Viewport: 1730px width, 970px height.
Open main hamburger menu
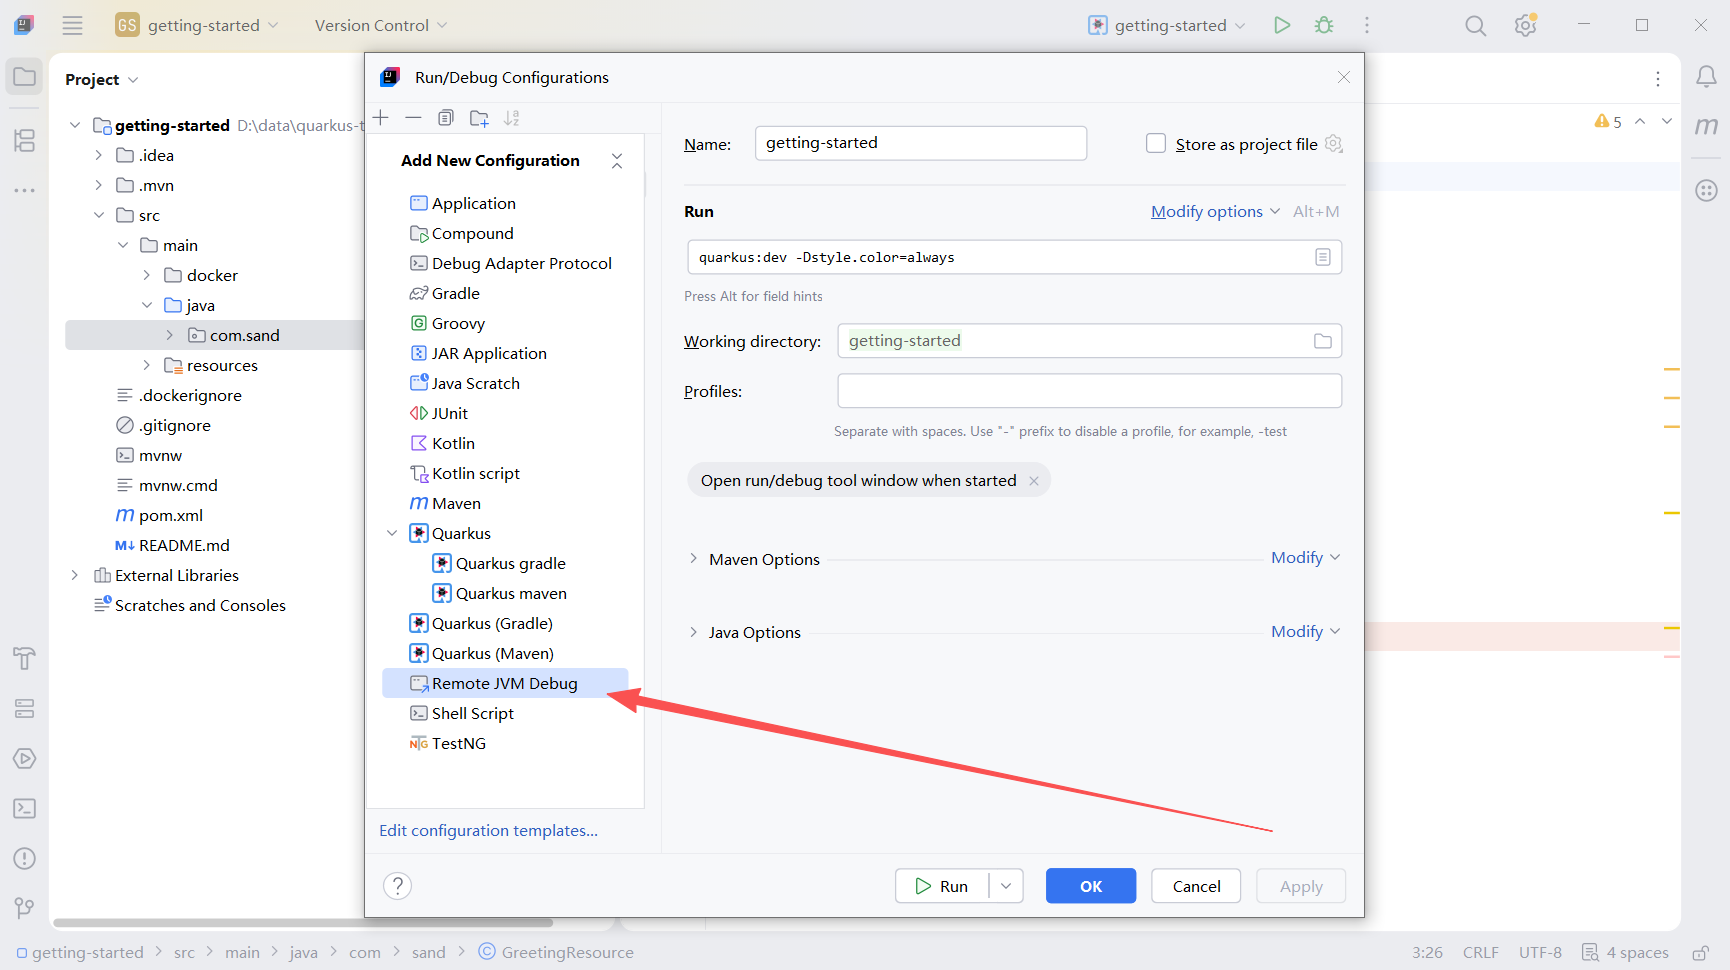tap(72, 25)
